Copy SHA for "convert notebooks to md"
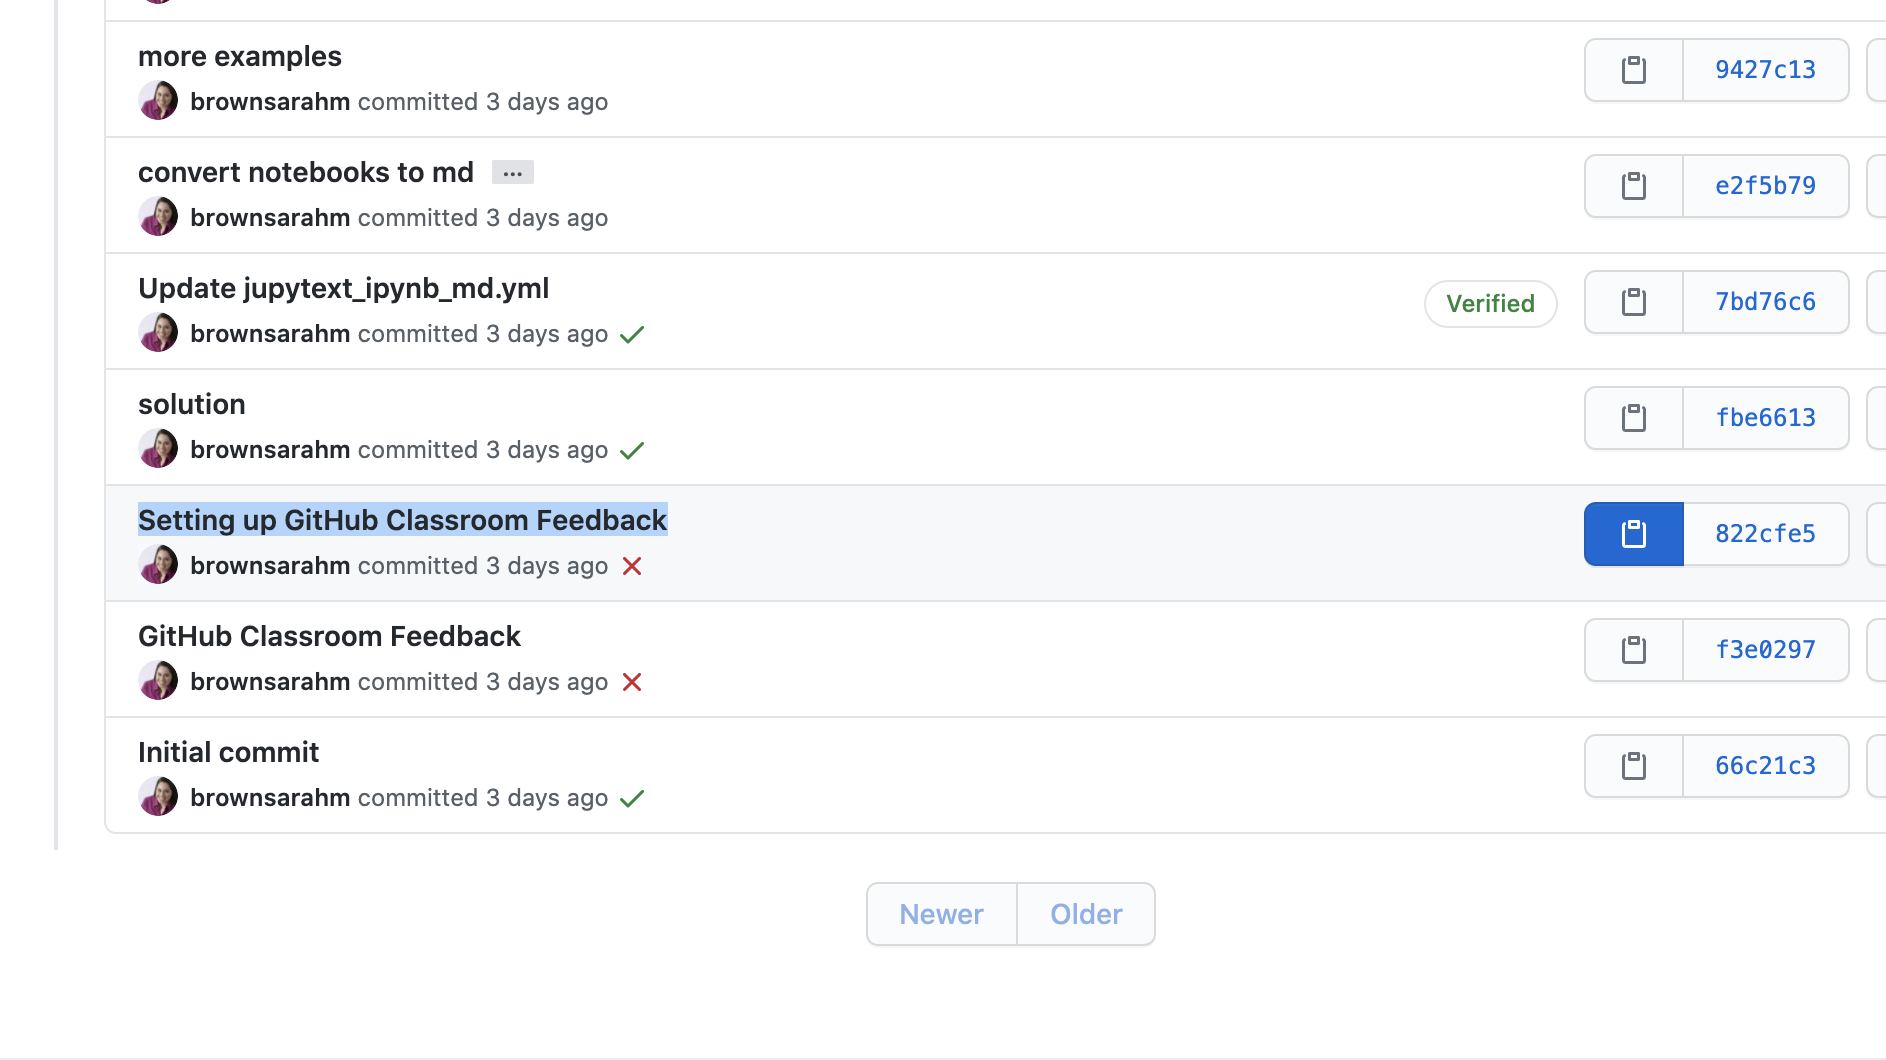Screen dimensions: 1886x1060 point(1632,186)
